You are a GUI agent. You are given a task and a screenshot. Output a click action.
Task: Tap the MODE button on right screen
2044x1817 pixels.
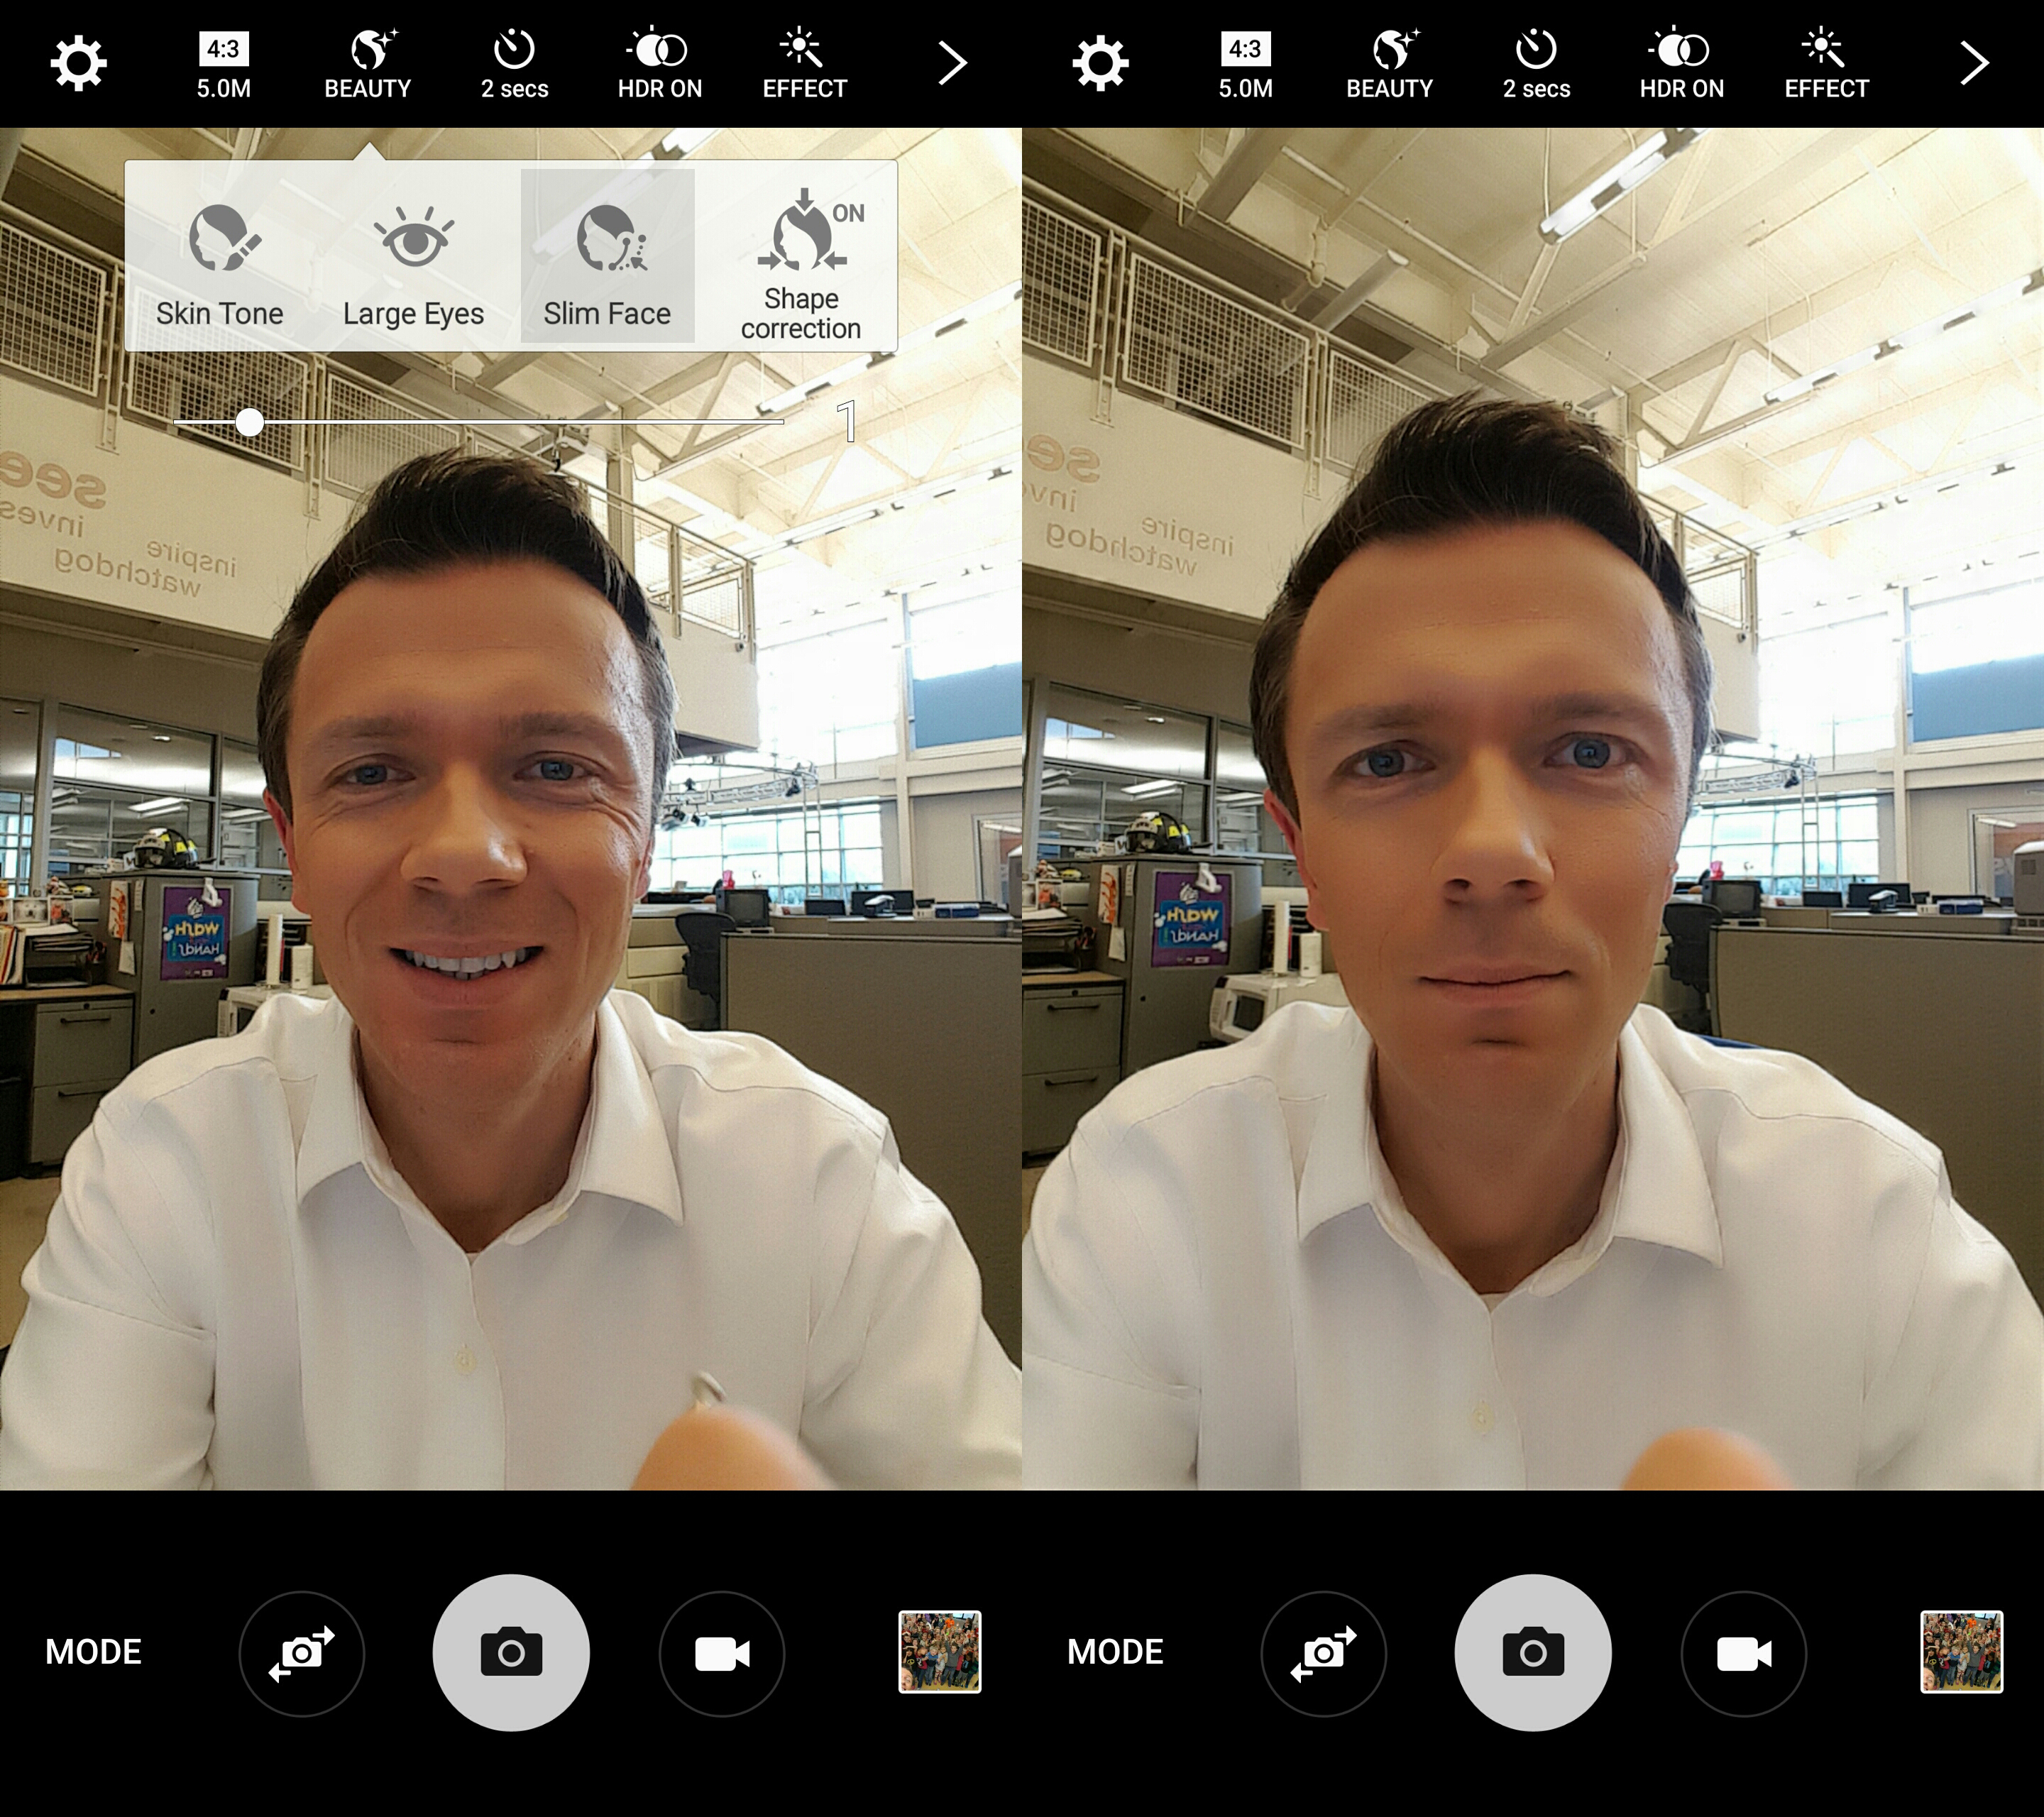pyautogui.click(x=1115, y=1652)
